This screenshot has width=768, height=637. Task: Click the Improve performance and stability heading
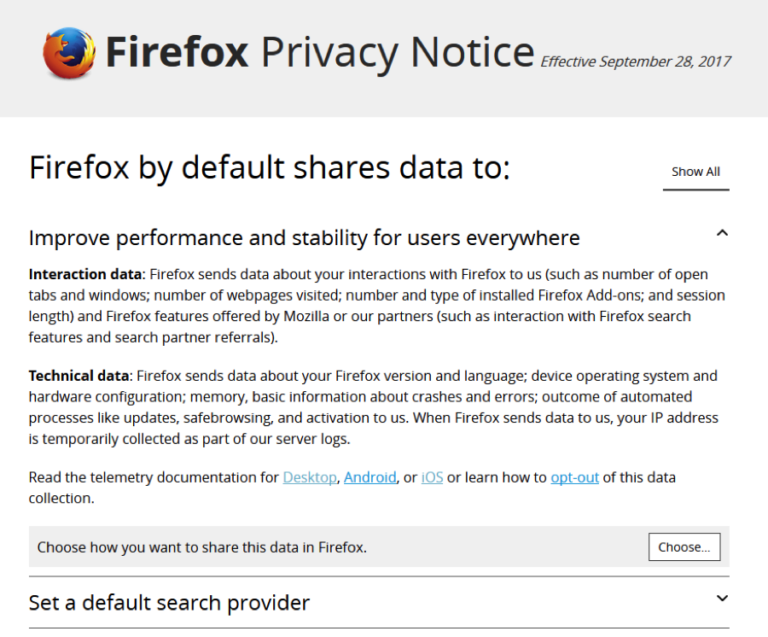304,238
